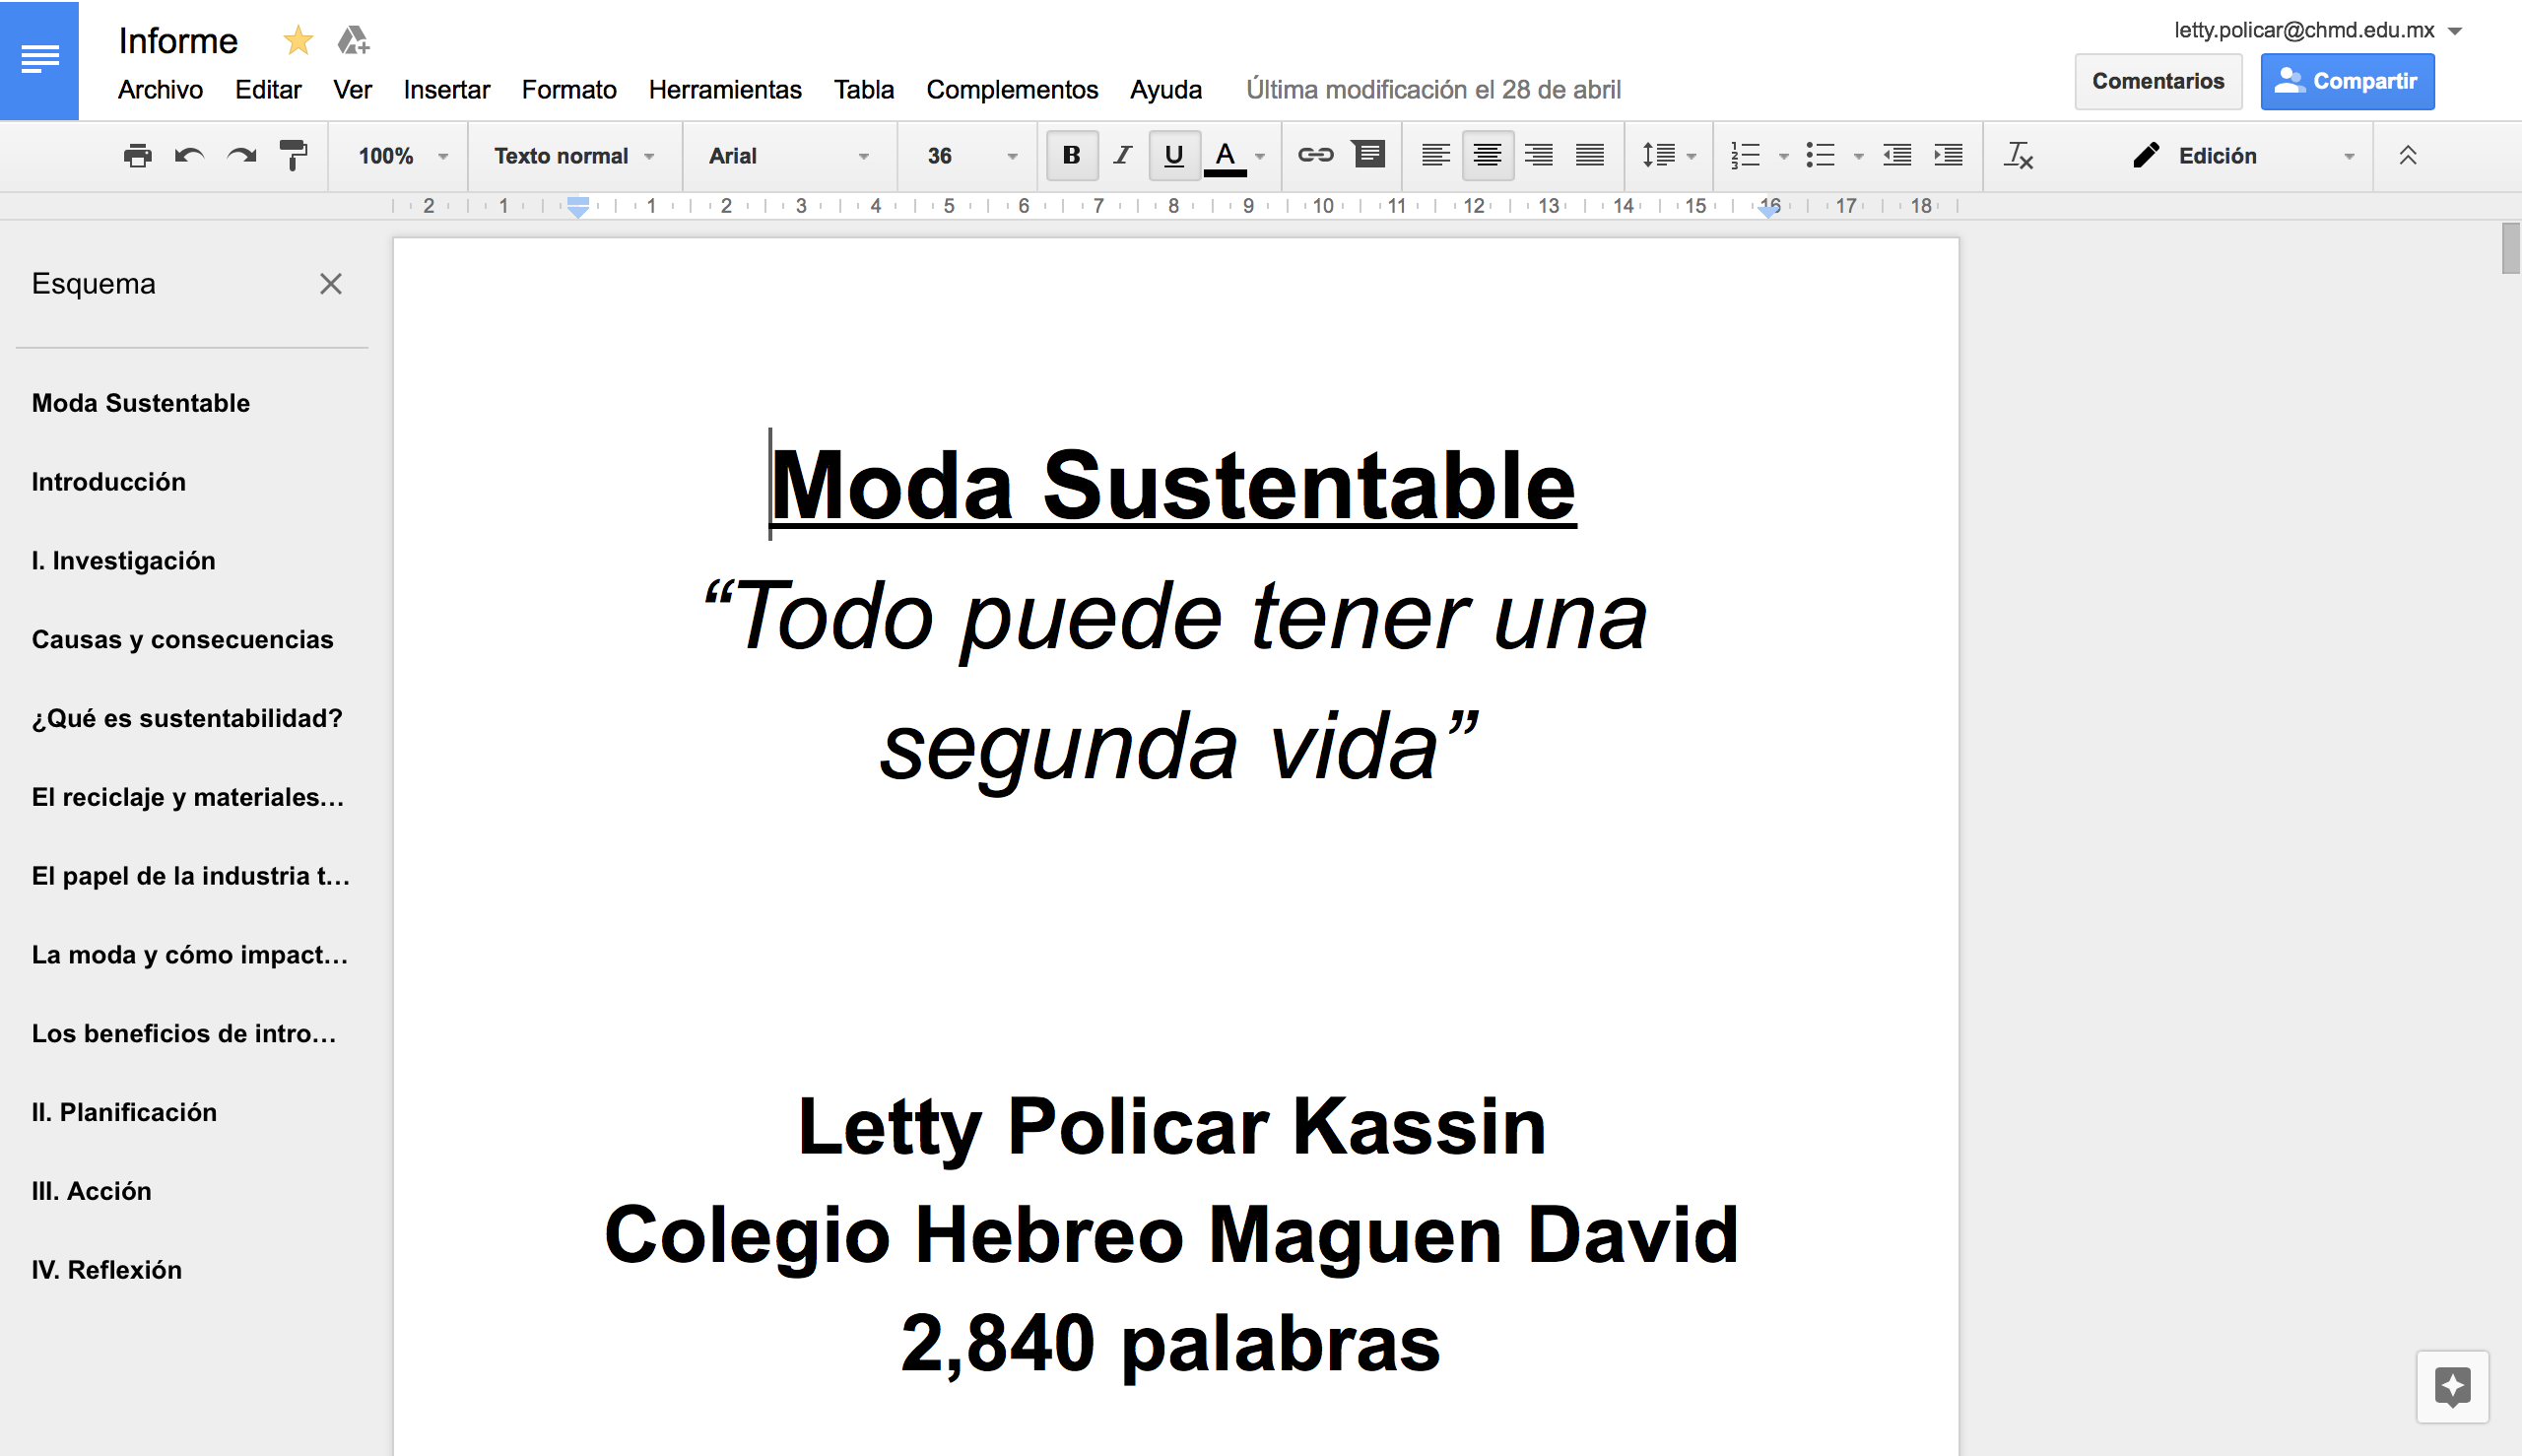Click the Moda Sustentable title in document
This screenshot has width=2522, height=1456.
tap(1172, 485)
